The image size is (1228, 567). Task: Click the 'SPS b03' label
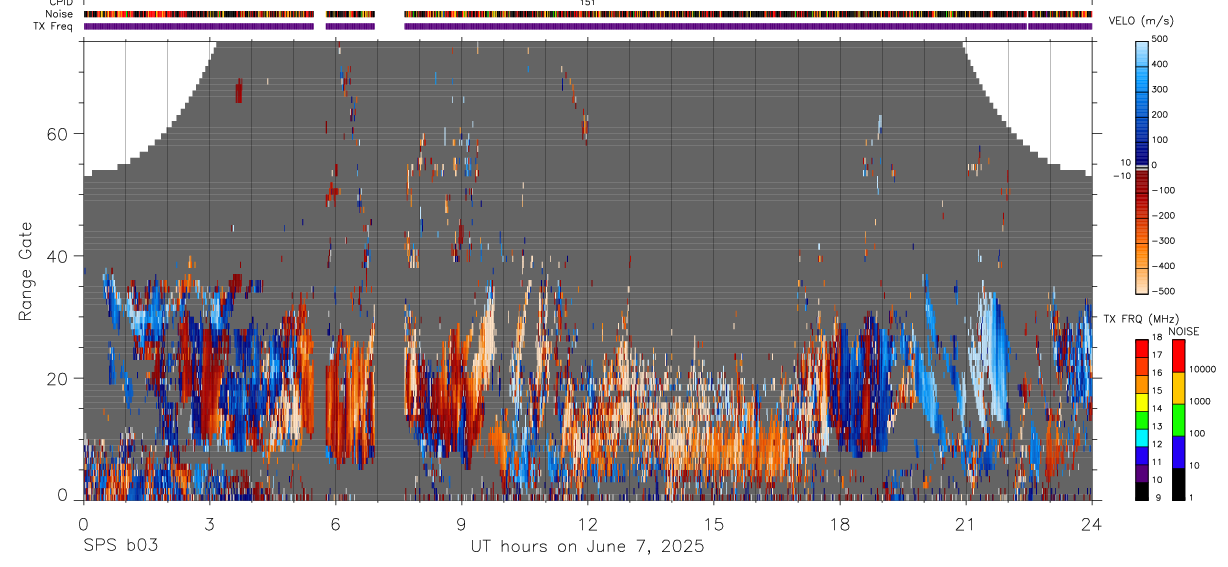point(121,547)
